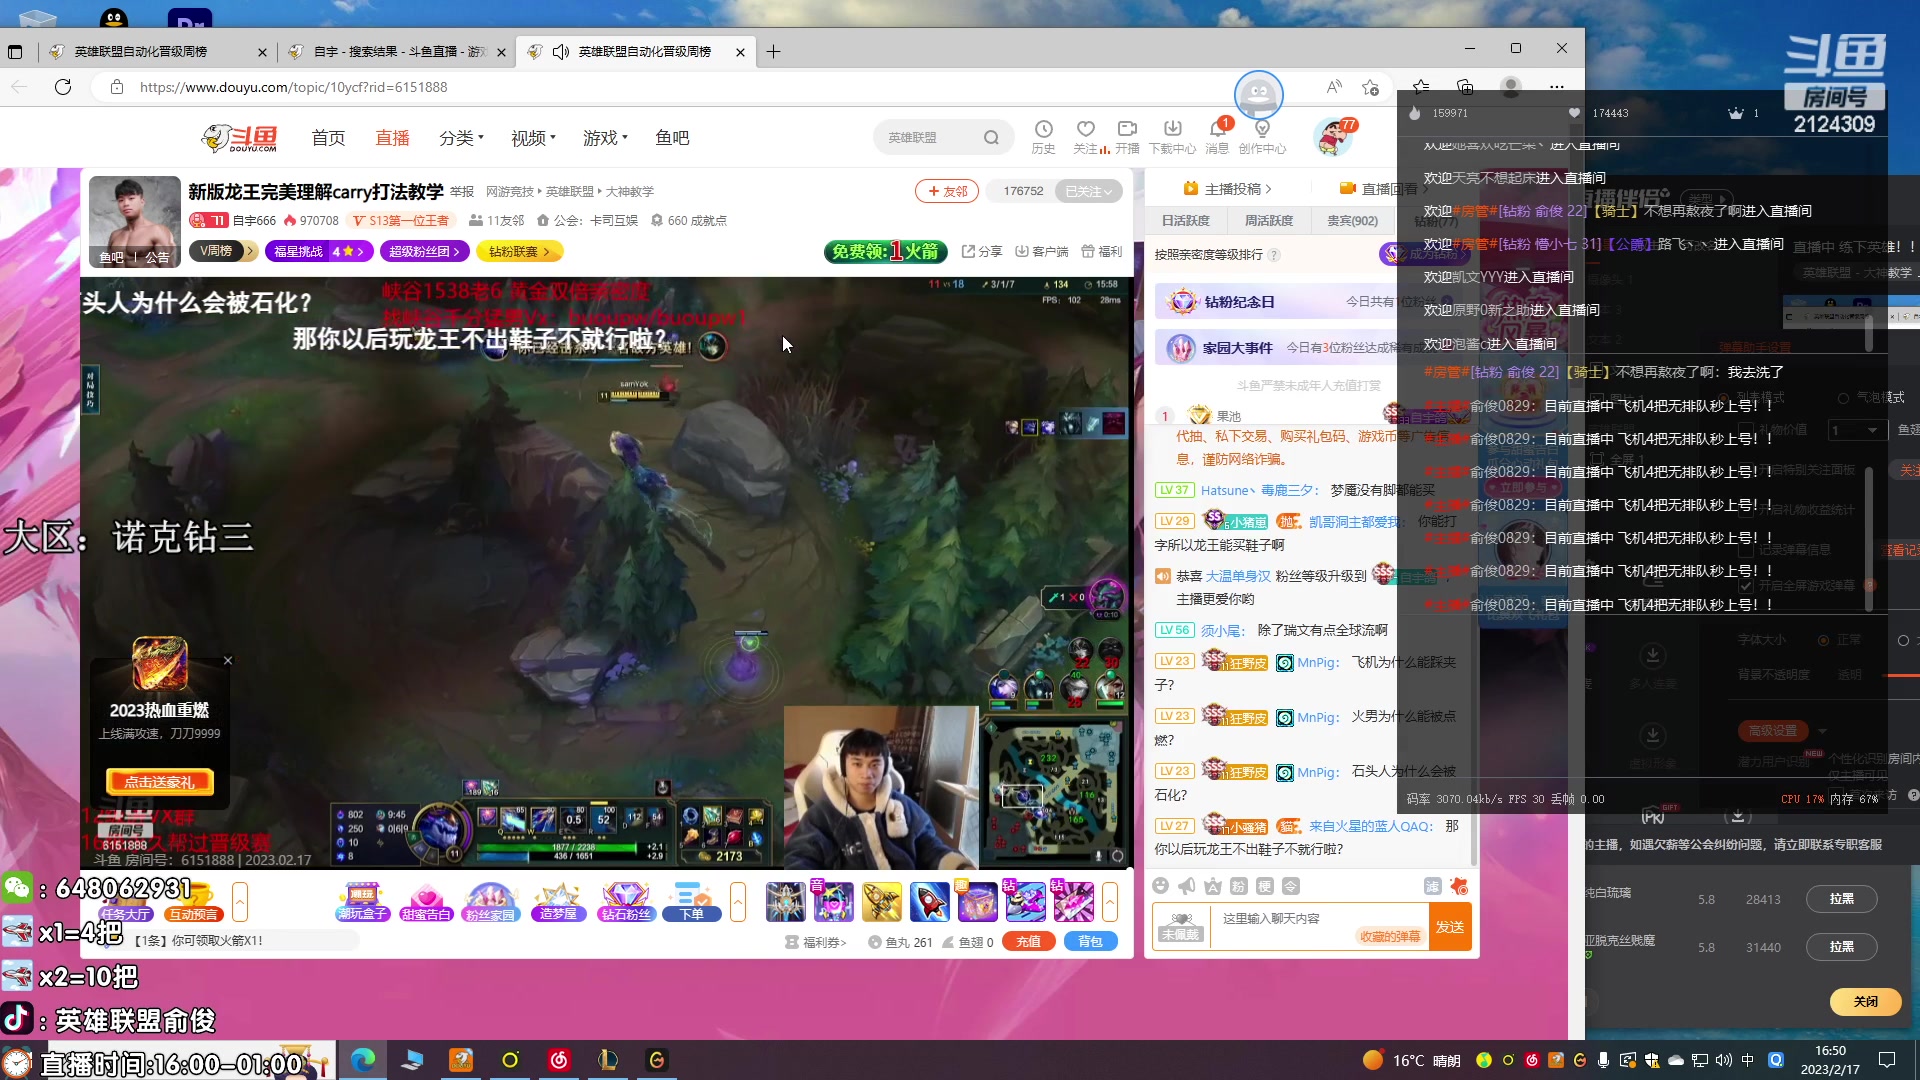This screenshot has width=1920, height=1080.
Task: Switch to the 贵宾(902) tab
Action: (1352, 221)
